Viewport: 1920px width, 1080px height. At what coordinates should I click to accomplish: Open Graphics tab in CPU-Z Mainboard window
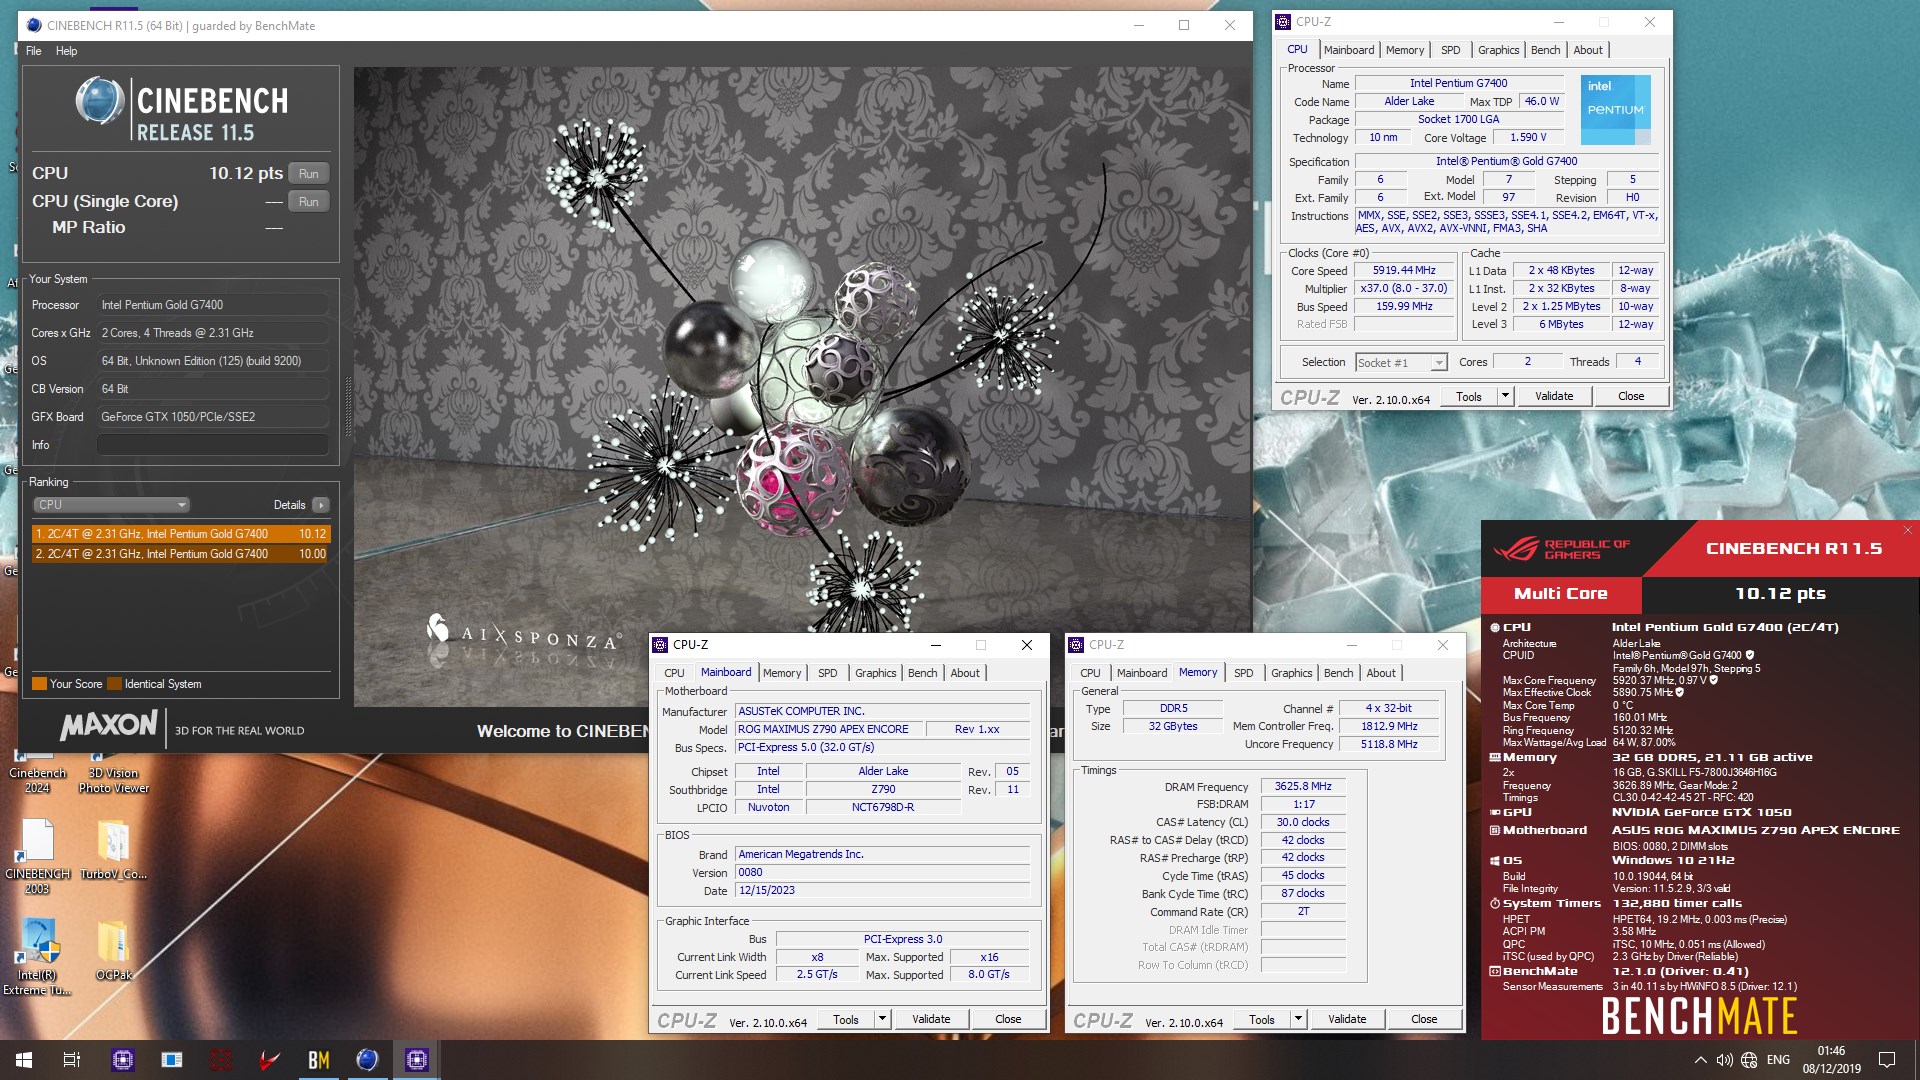coord(875,673)
